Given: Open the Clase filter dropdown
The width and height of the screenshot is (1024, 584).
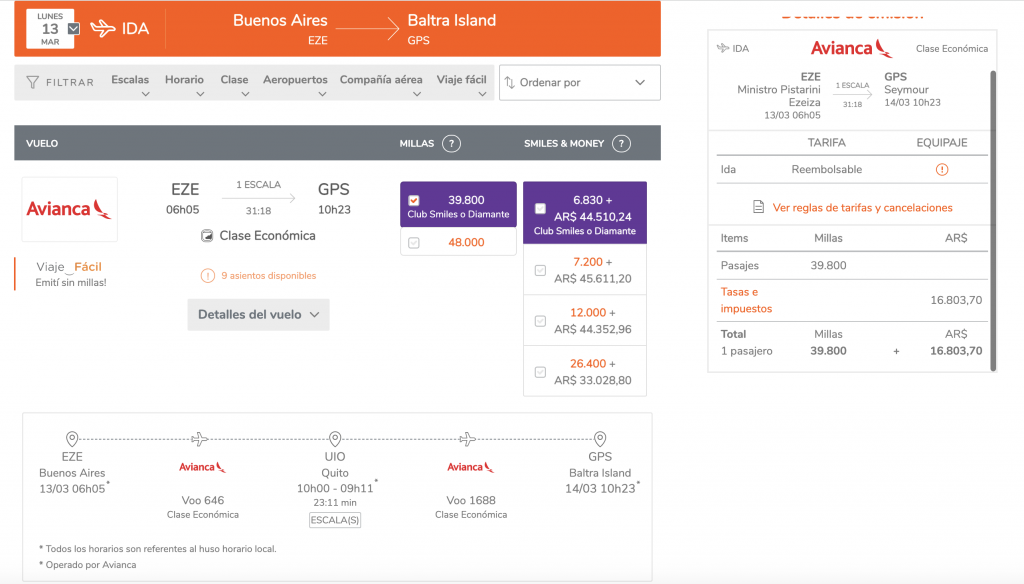Looking at the screenshot, I should click(x=234, y=84).
